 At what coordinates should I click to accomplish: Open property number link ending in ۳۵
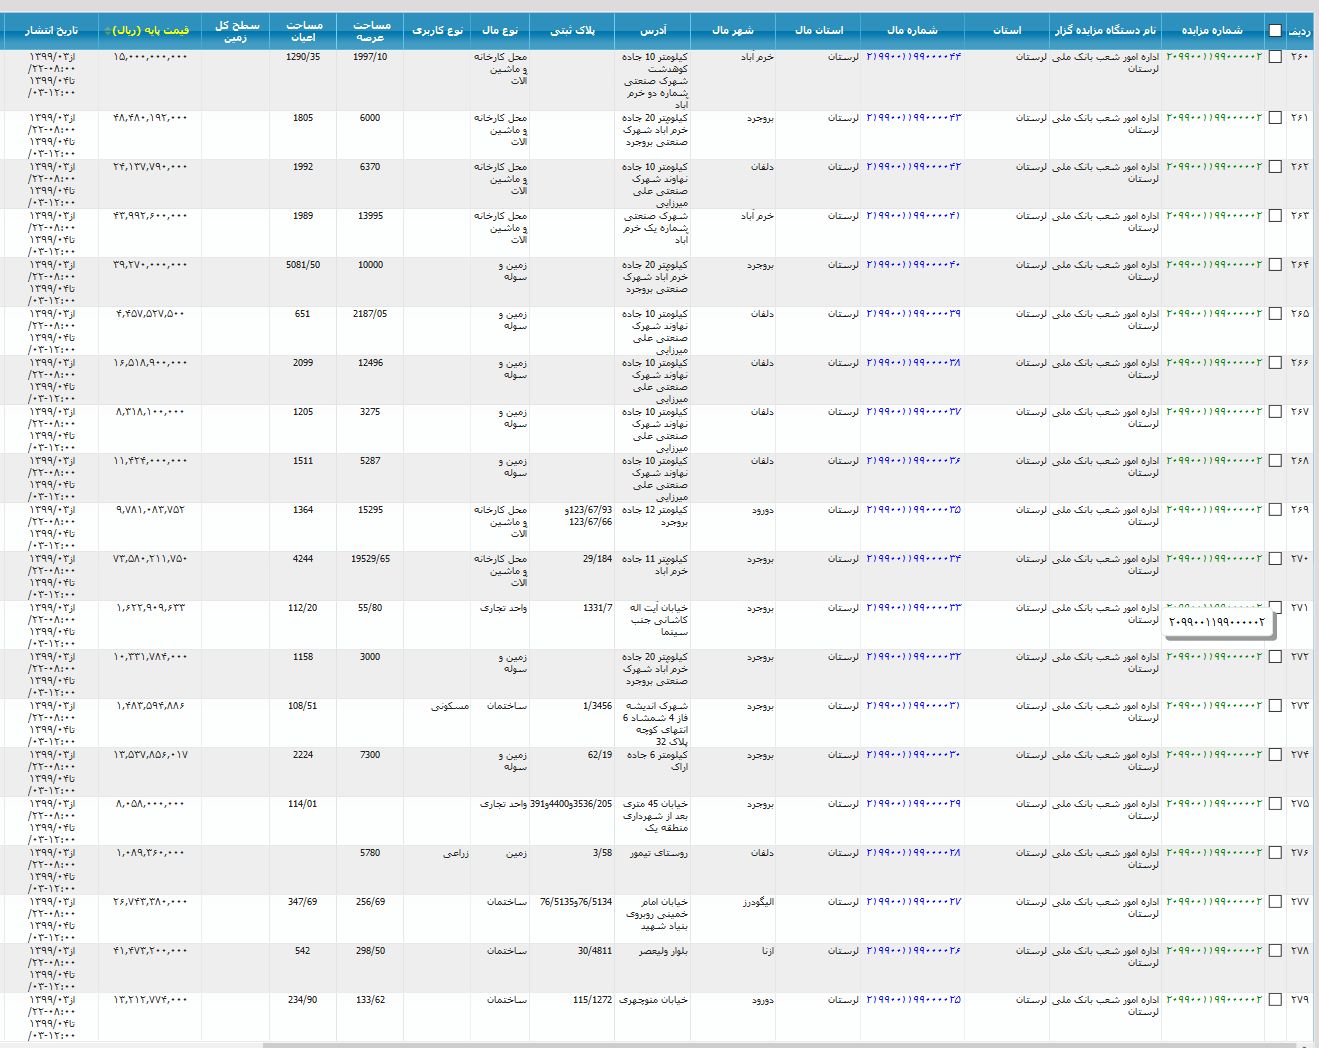click(x=913, y=510)
